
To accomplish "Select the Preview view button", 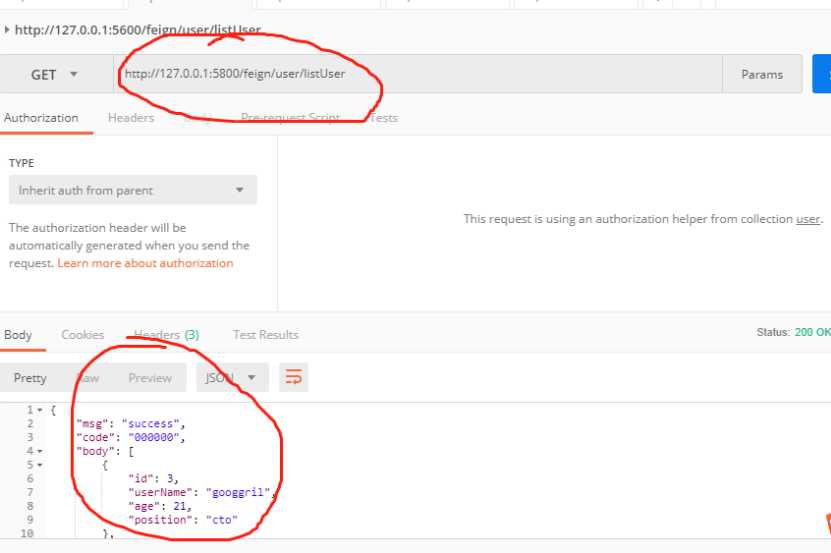I will coord(150,378).
